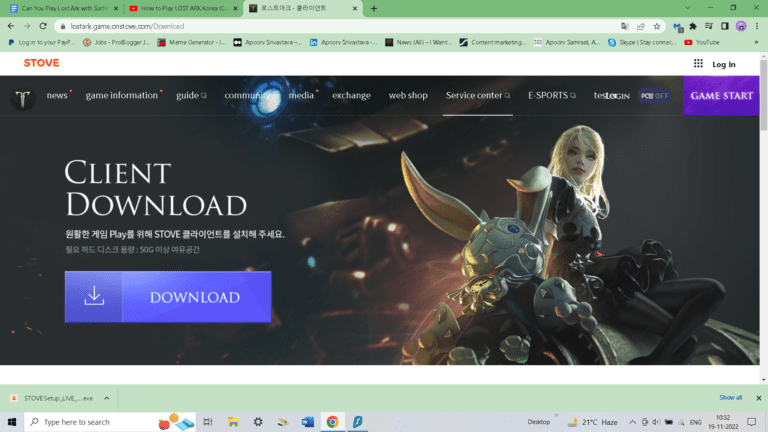
Task: Open the Chrome profile avatar
Action: coord(741,26)
